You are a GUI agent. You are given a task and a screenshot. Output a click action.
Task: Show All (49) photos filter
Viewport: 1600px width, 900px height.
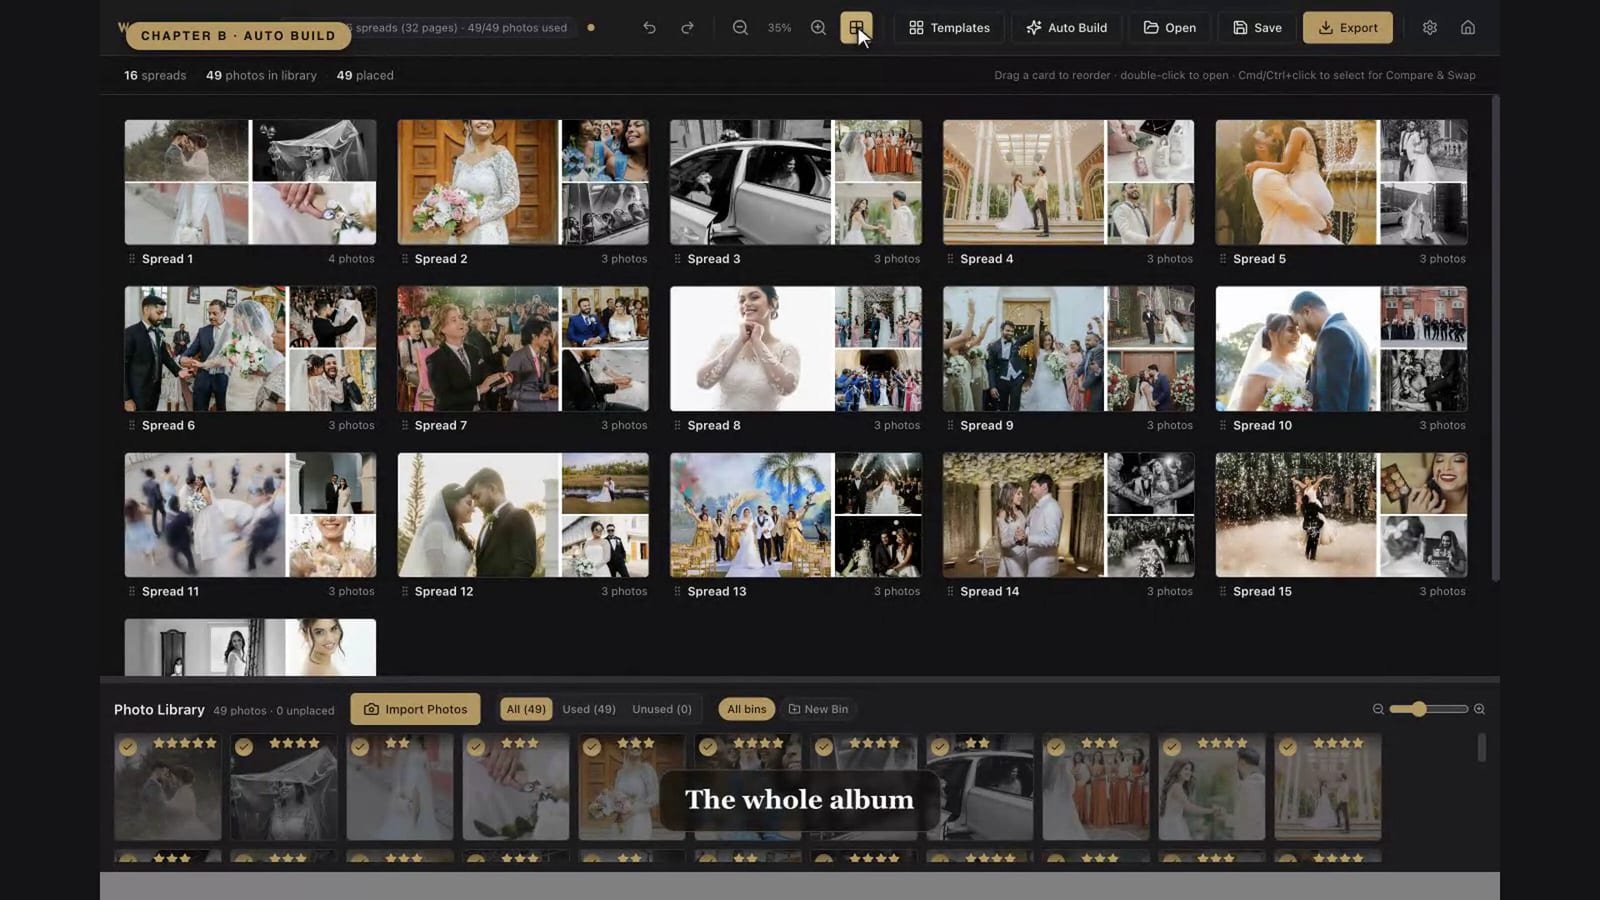(x=526, y=709)
